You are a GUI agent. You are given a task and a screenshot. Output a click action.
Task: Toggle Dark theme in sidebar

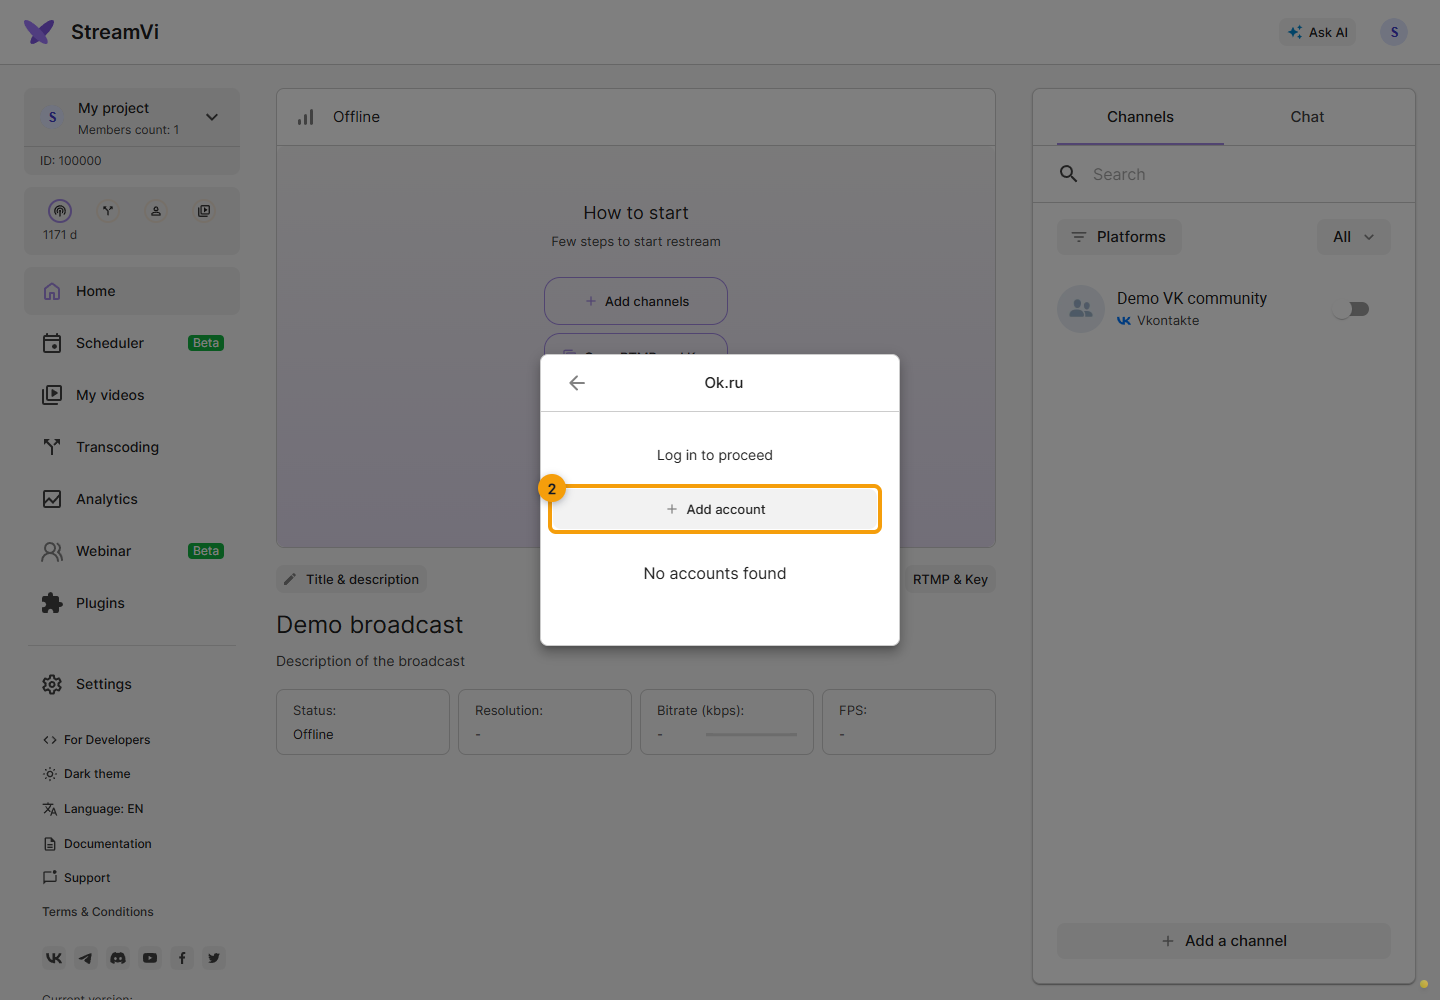87,774
